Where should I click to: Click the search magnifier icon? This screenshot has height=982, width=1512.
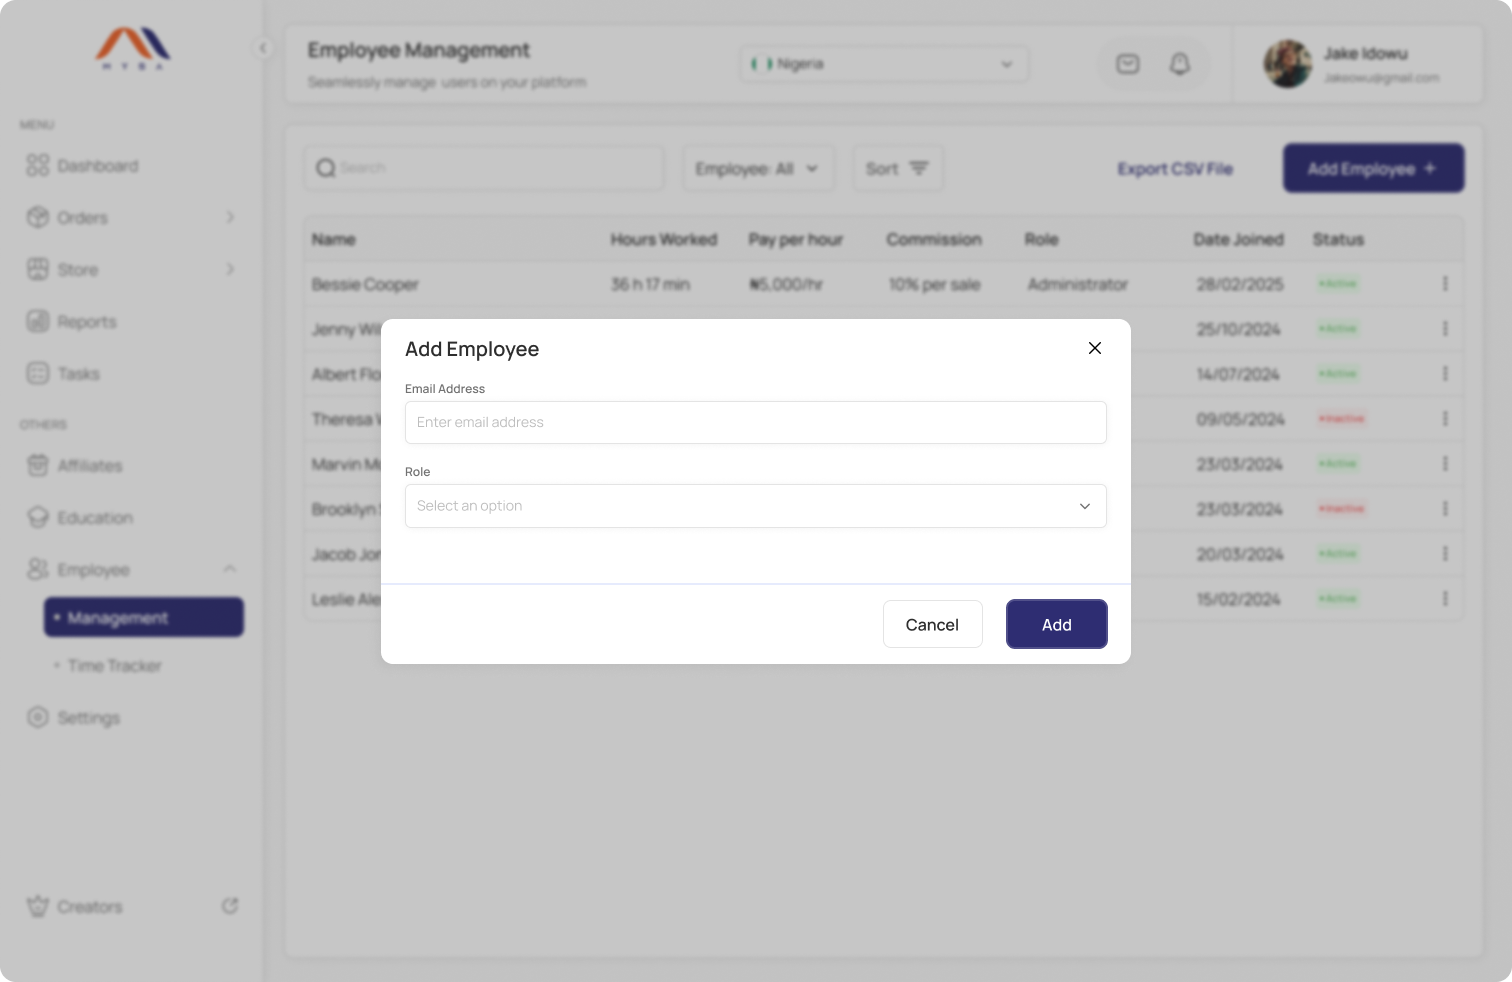click(x=326, y=168)
